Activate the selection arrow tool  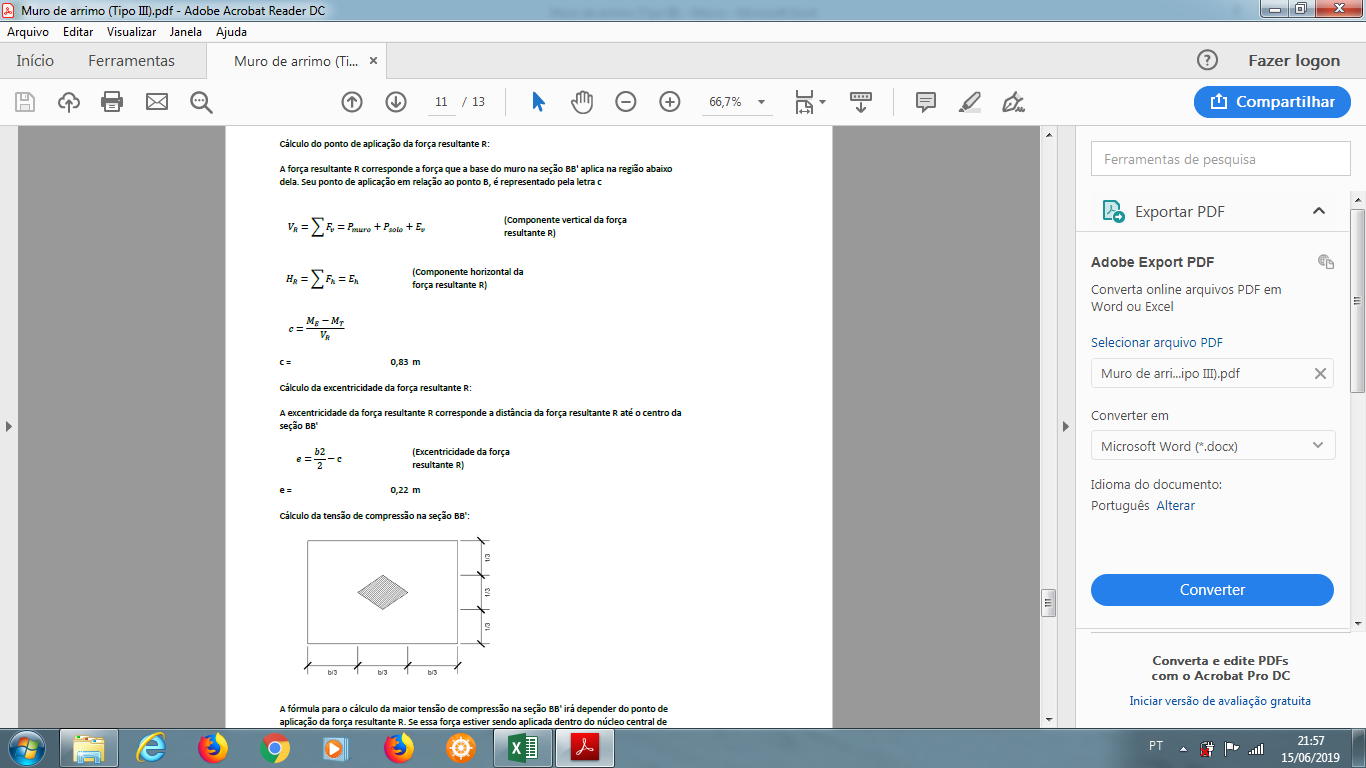tap(538, 101)
